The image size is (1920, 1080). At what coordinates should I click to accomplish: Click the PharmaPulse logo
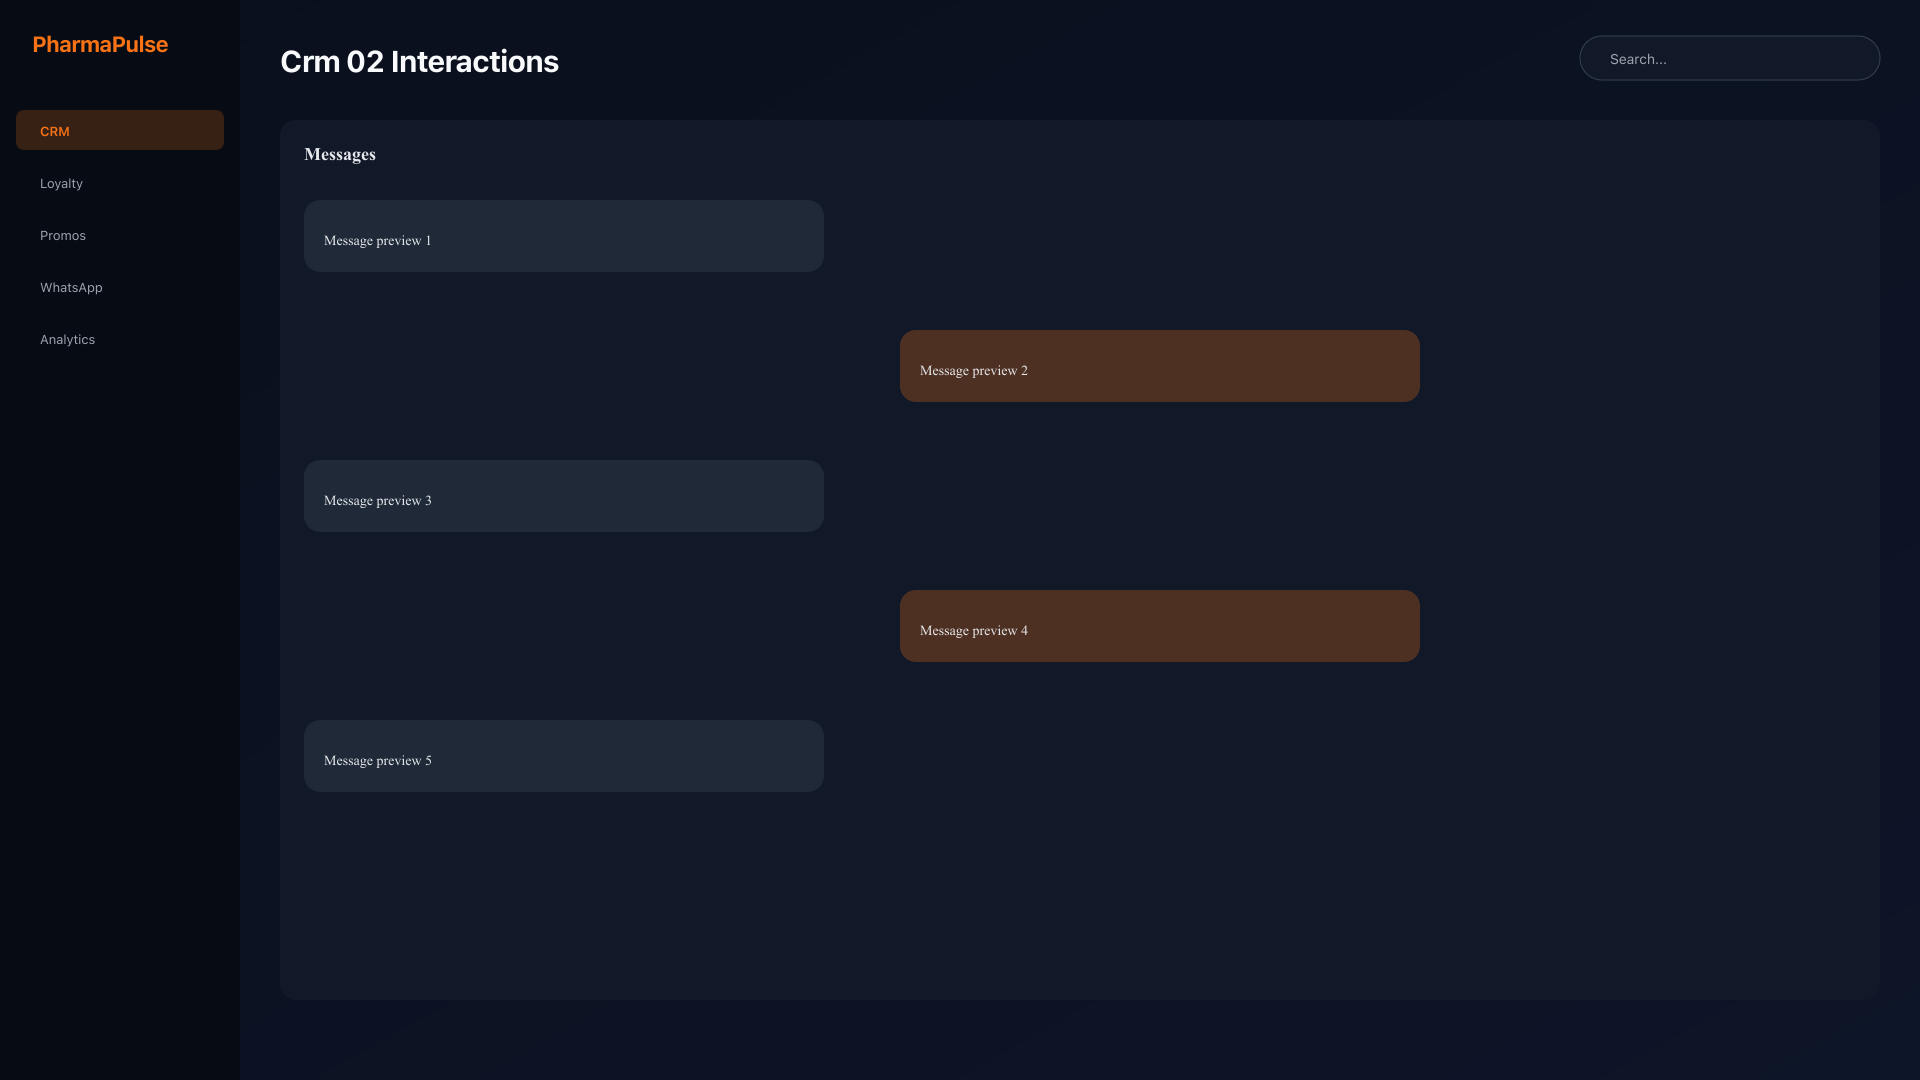[100, 44]
